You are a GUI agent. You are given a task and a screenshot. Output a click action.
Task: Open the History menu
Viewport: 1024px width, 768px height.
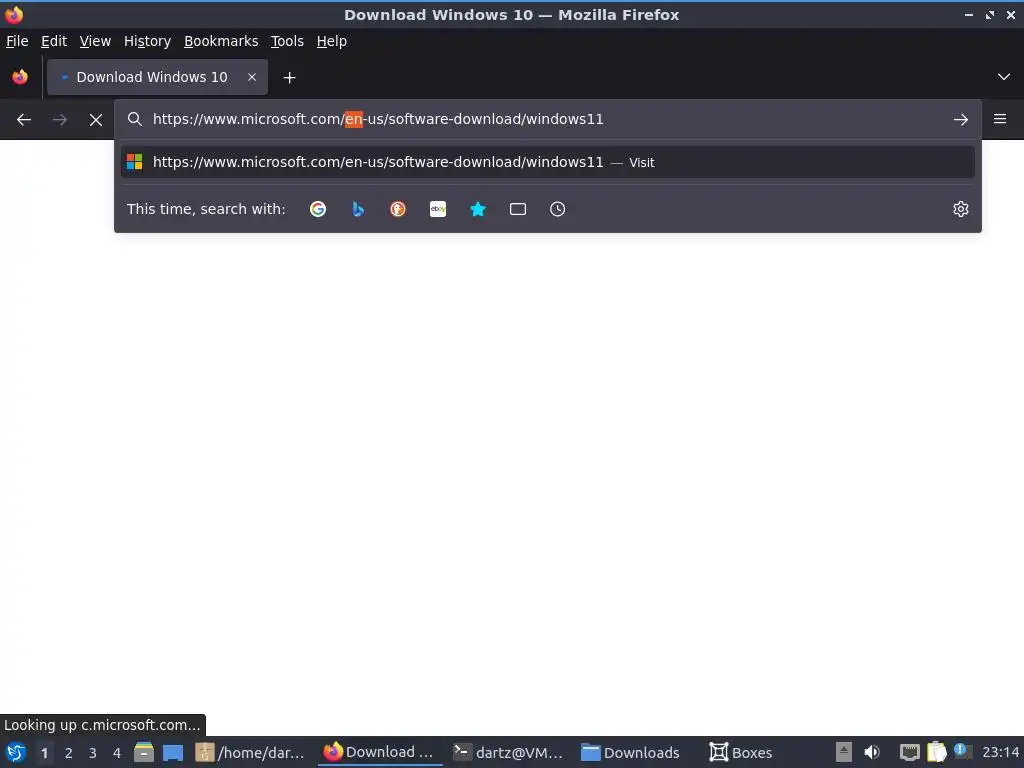tap(147, 41)
